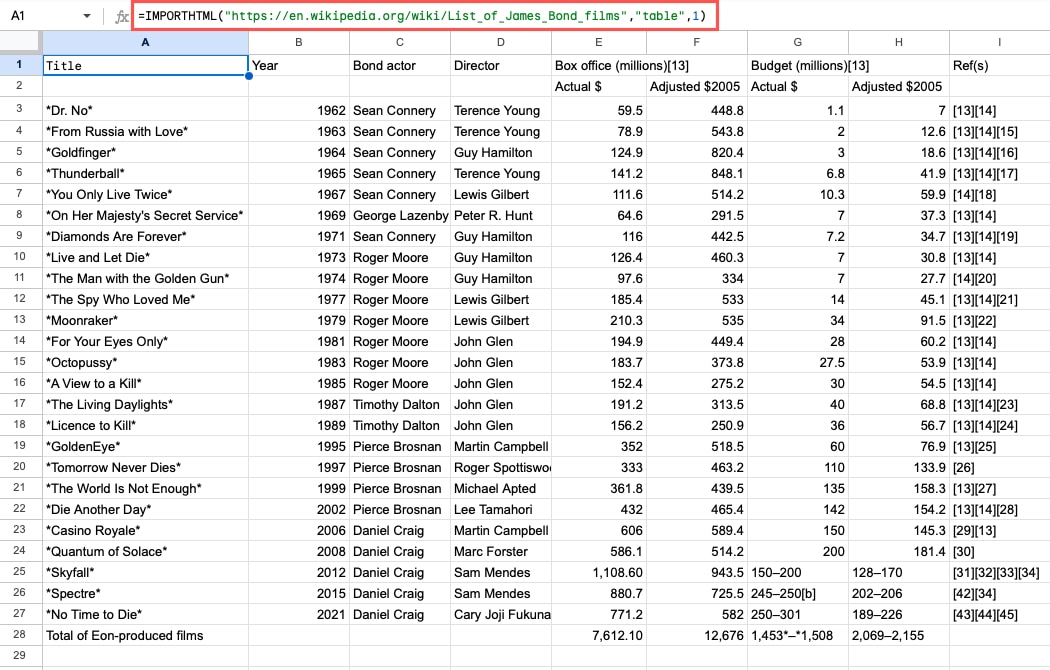Select column E header
This screenshot has width=1050, height=670.
point(598,44)
